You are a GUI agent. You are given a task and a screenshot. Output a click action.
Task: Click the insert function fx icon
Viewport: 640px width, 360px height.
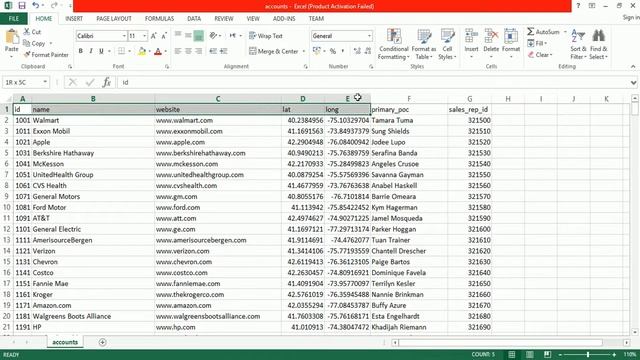tap(107, 82)
